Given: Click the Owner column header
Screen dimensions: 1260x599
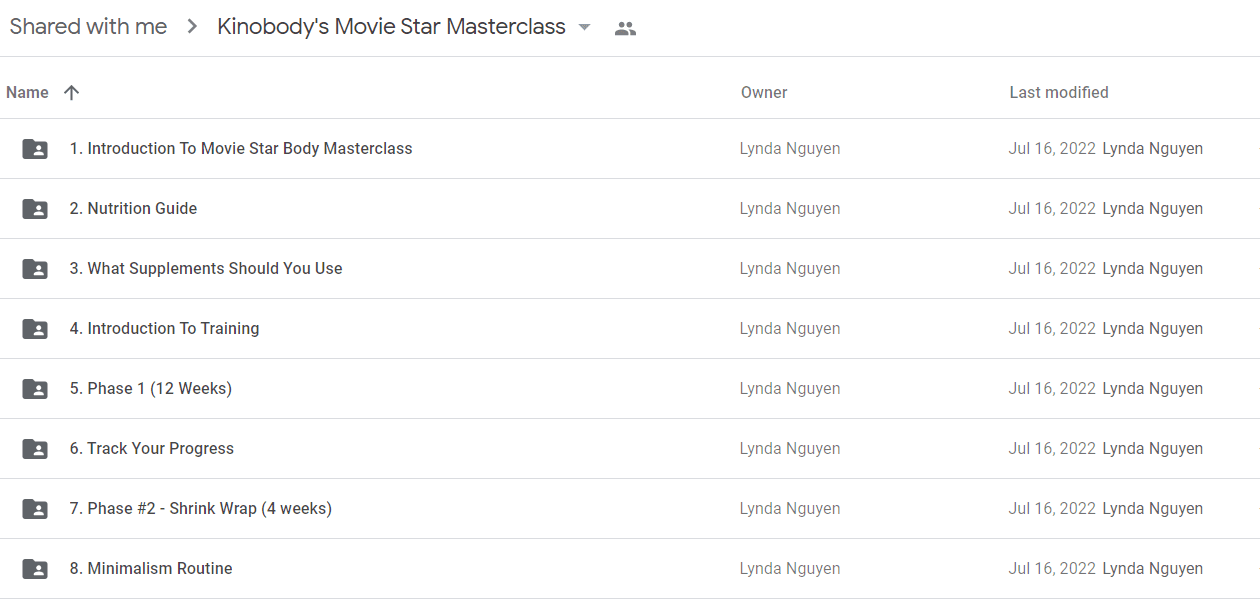Looking at the screenshot, I should pyautogui.click(x=764, y=92).
